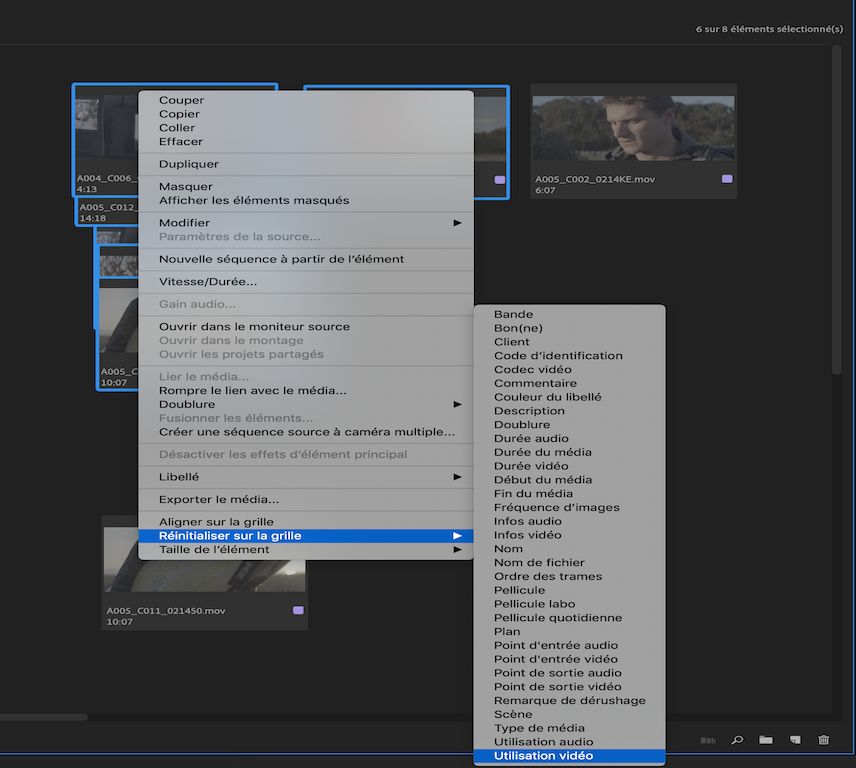Select Doublure in the sort submenu
Screen dimensions: 856x768
point(569,425)
